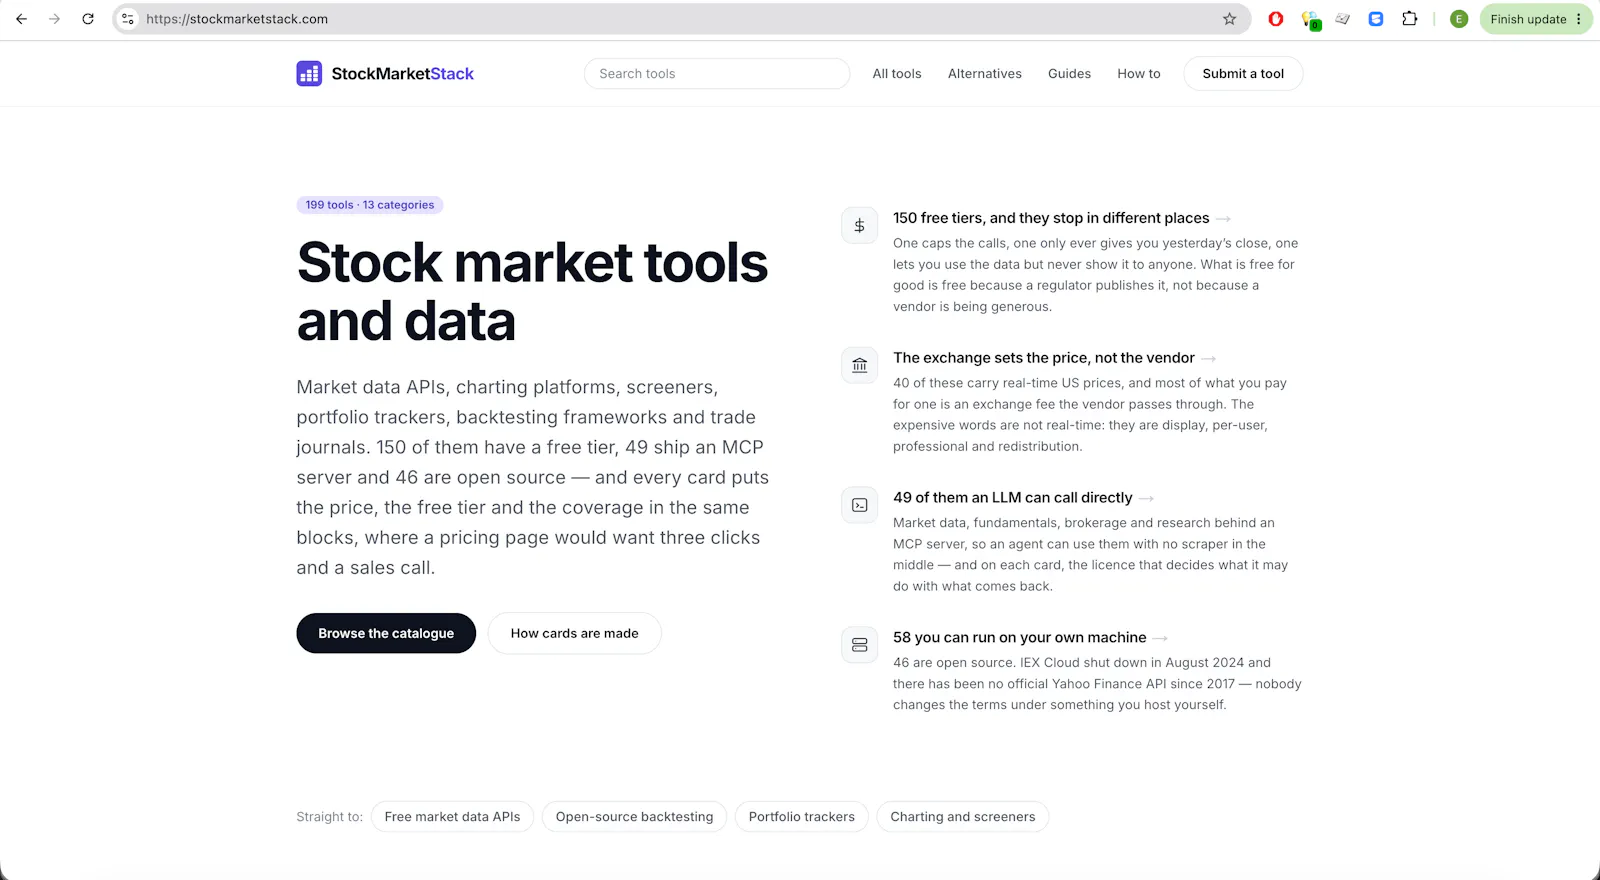
Task: Click the browser forward arrow
Action: (55, 19)
